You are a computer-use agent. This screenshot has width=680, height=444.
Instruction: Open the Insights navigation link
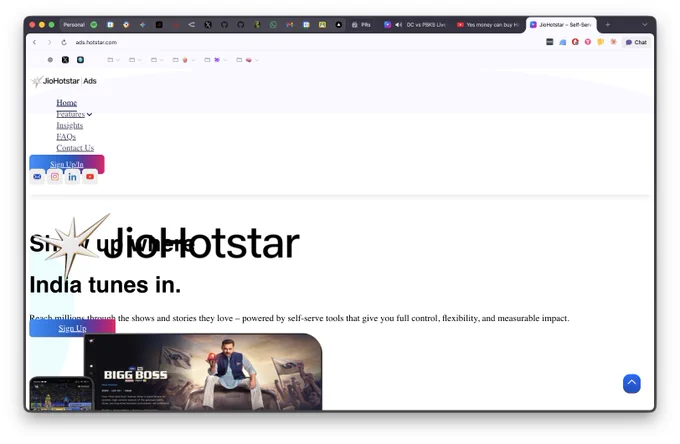pyautogui.click(x=69, y=125)
